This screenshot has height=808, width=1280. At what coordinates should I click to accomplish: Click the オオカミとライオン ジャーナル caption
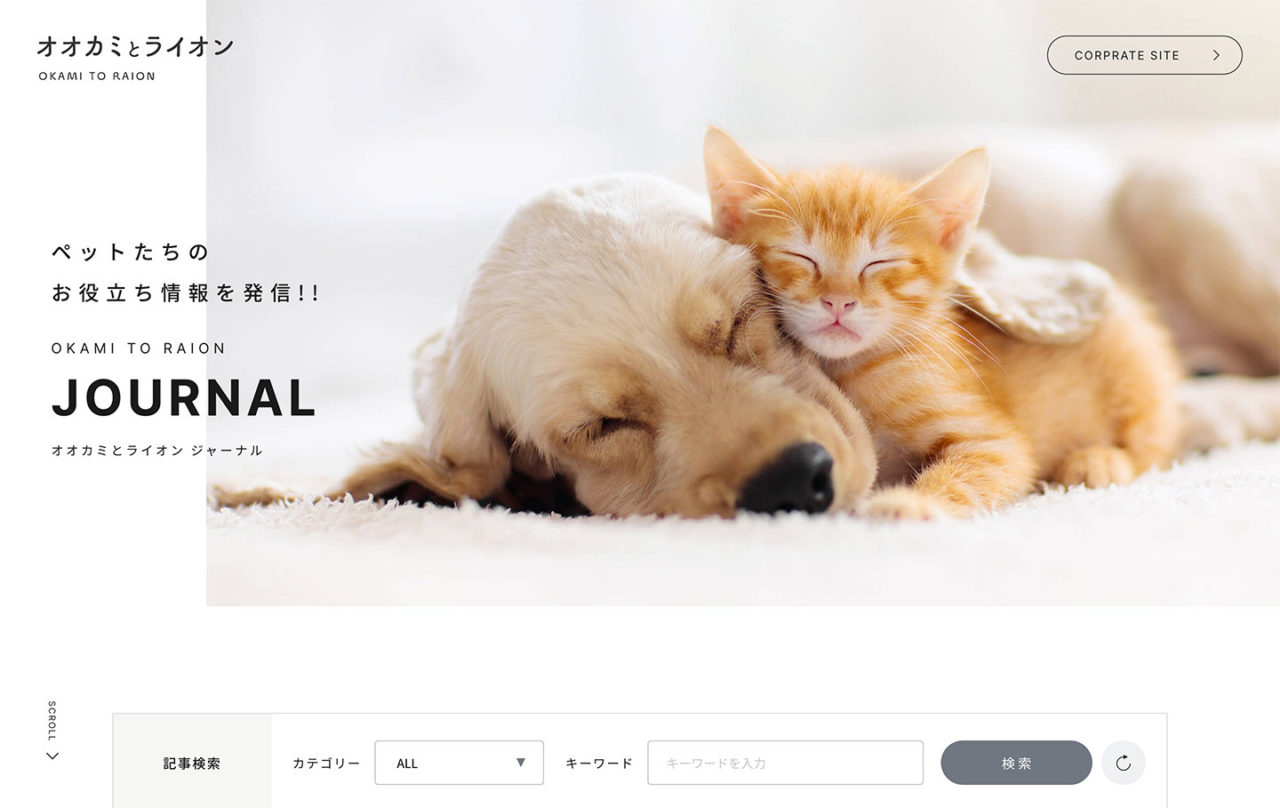pyautogui.click(x=157, y=451)
